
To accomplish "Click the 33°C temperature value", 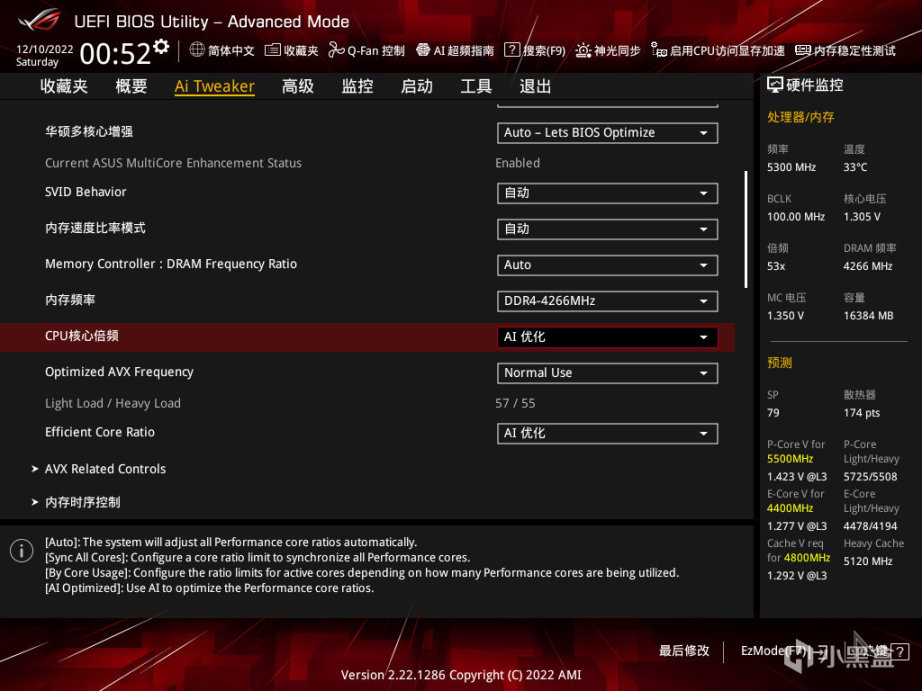I will (855, 167).
